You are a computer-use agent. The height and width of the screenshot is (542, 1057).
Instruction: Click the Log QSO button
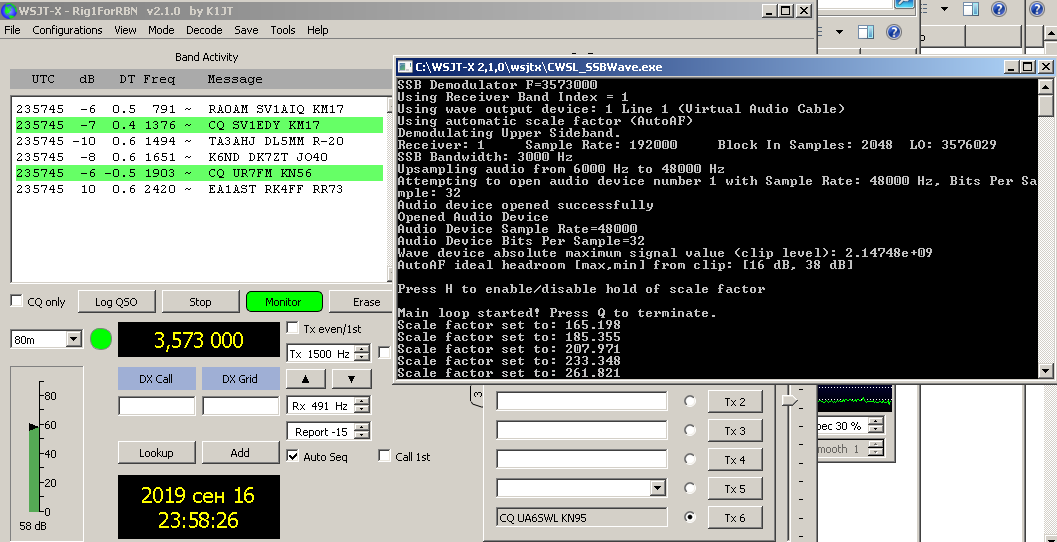click(117, 301)
